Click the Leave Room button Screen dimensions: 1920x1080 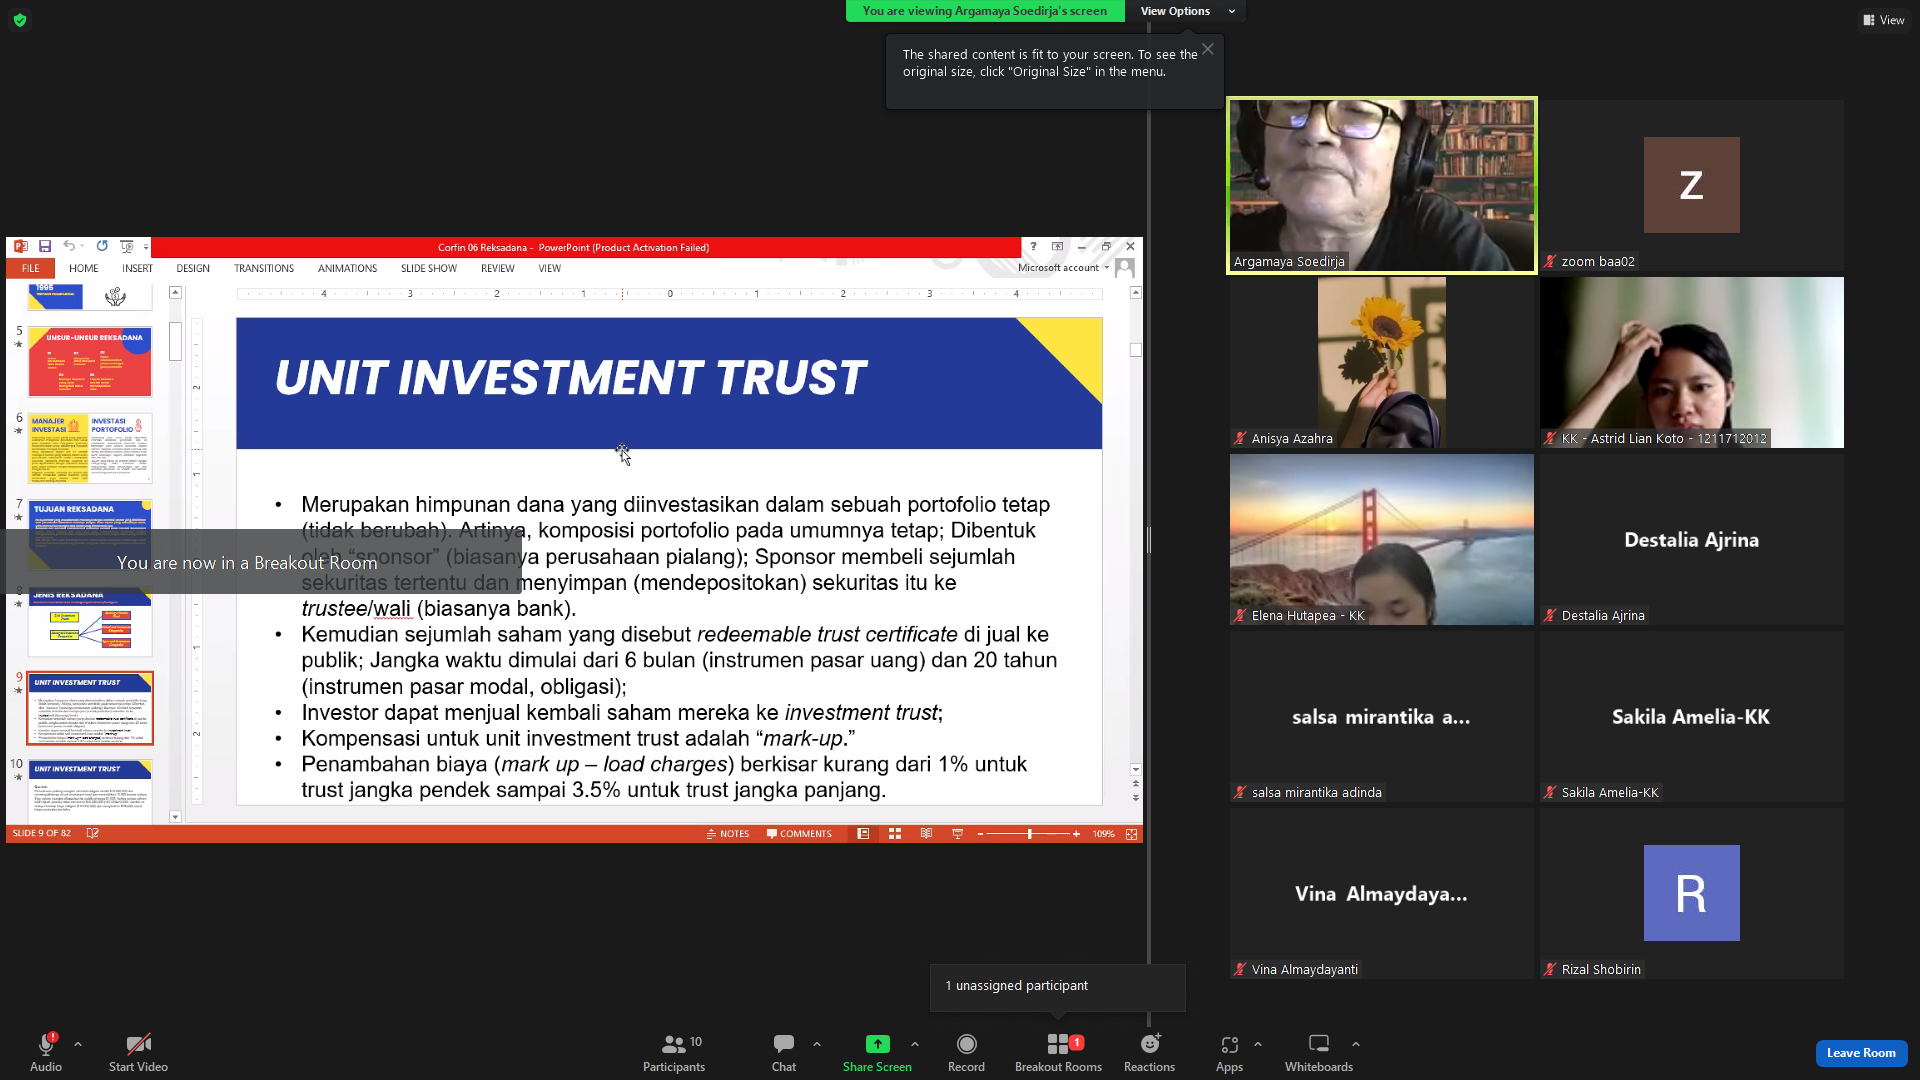click(x=1861, y=1053)
